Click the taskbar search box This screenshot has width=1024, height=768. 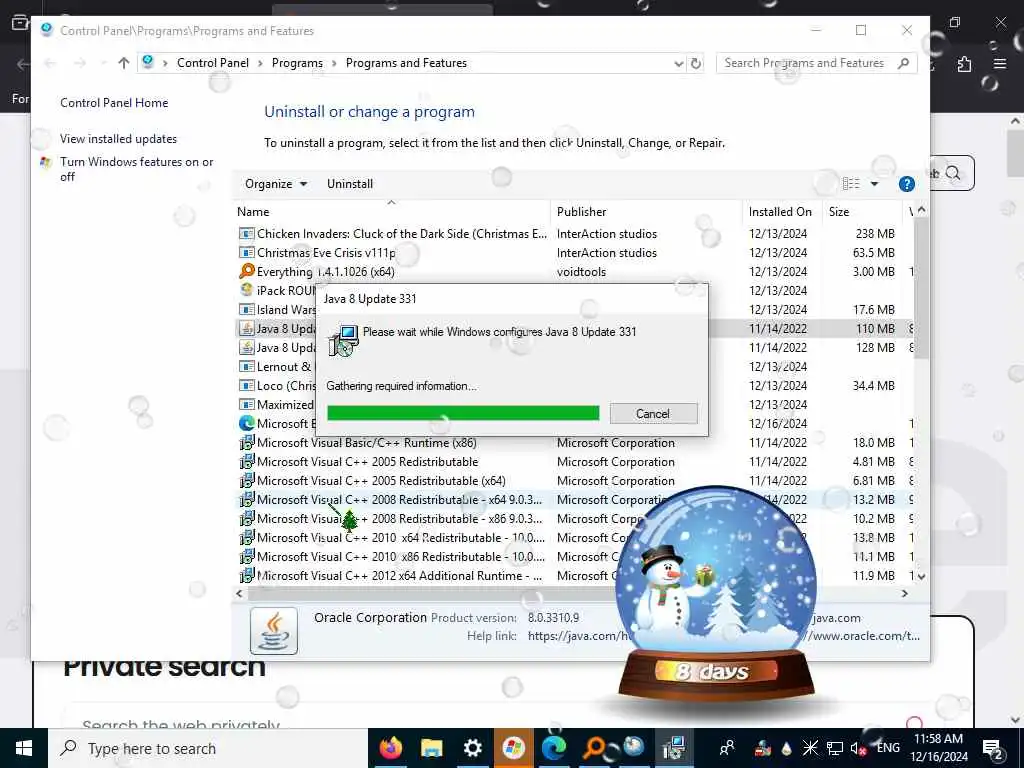[208, 748]
